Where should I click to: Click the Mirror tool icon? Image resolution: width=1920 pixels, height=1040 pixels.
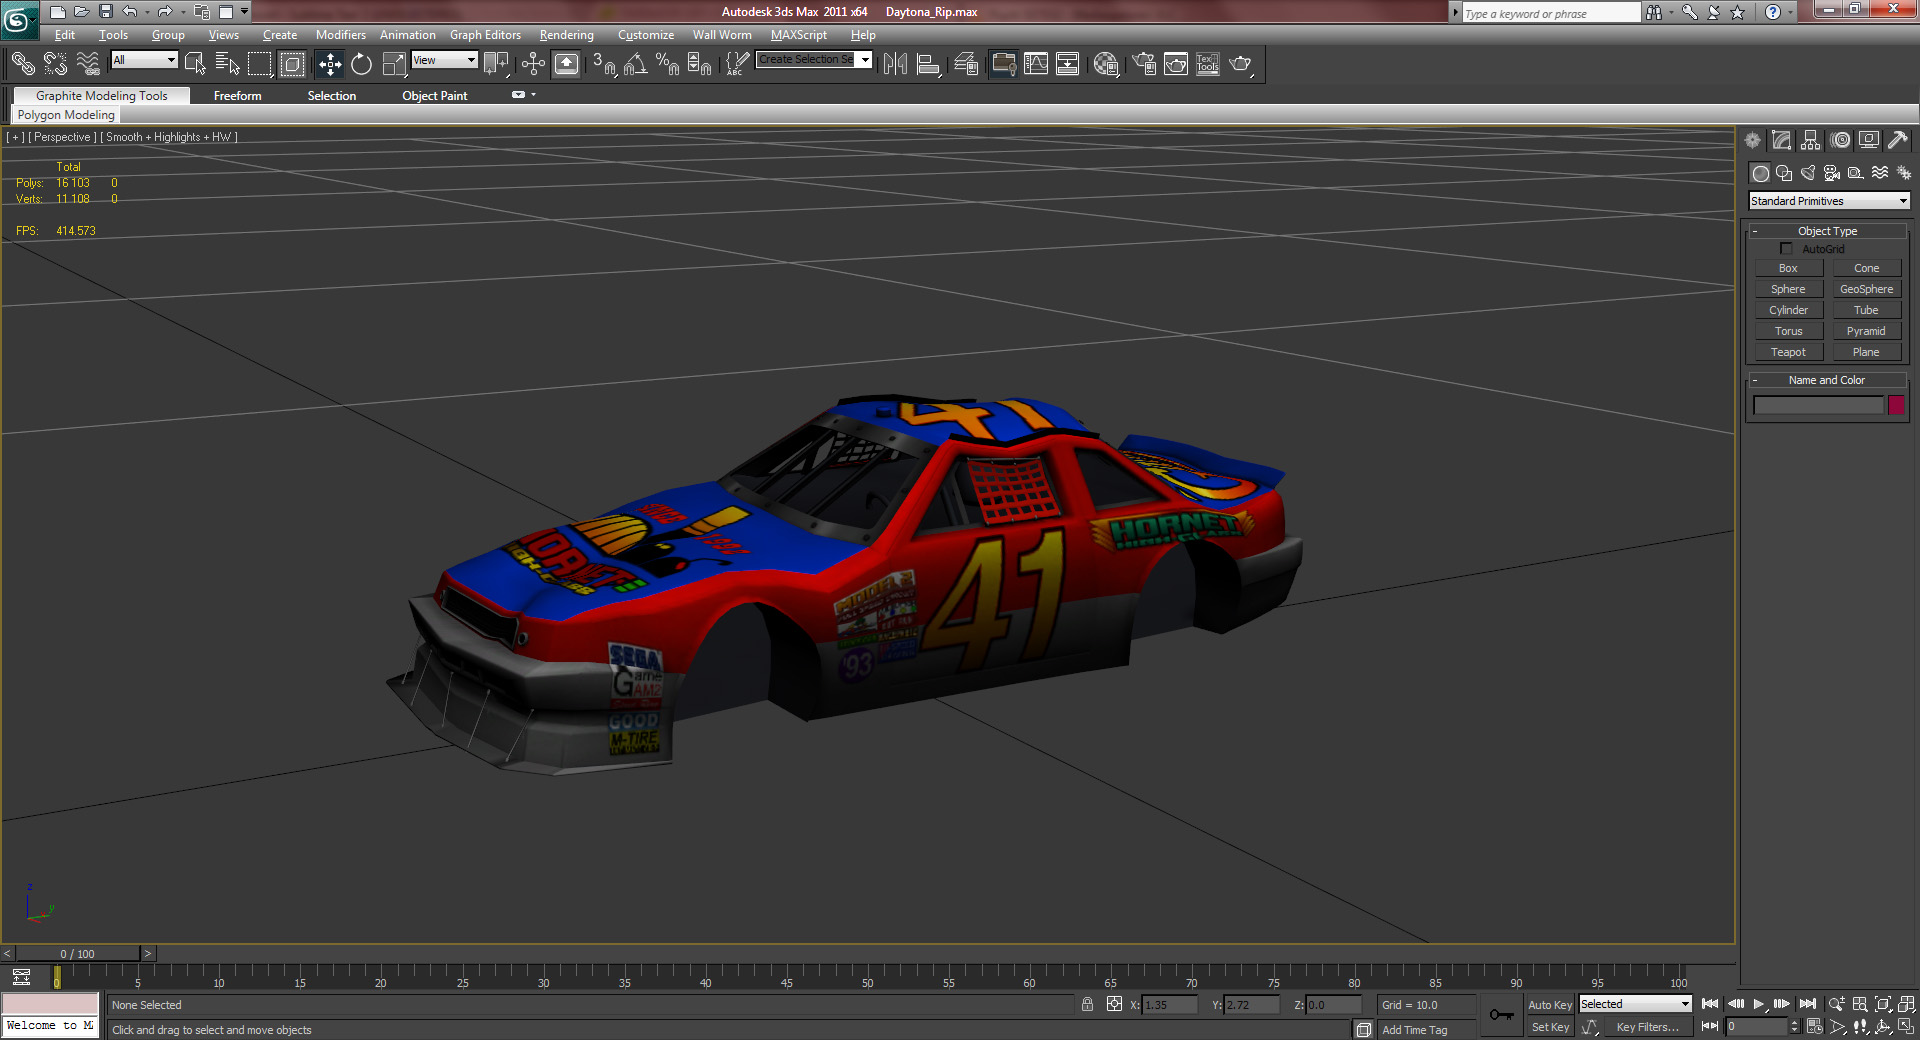895,64
